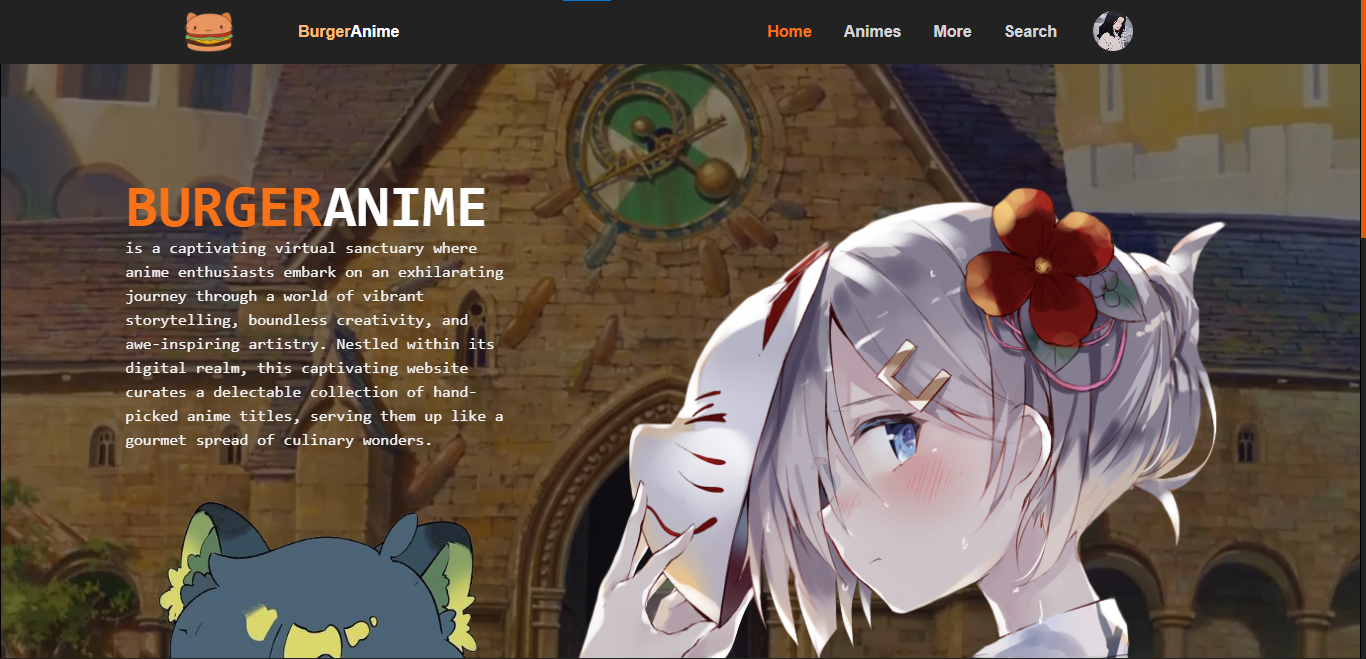View account options by clicking the avatar picture
Image resolution: width=1366 pixels, height=659 pixels.
tap(1112, 31)
